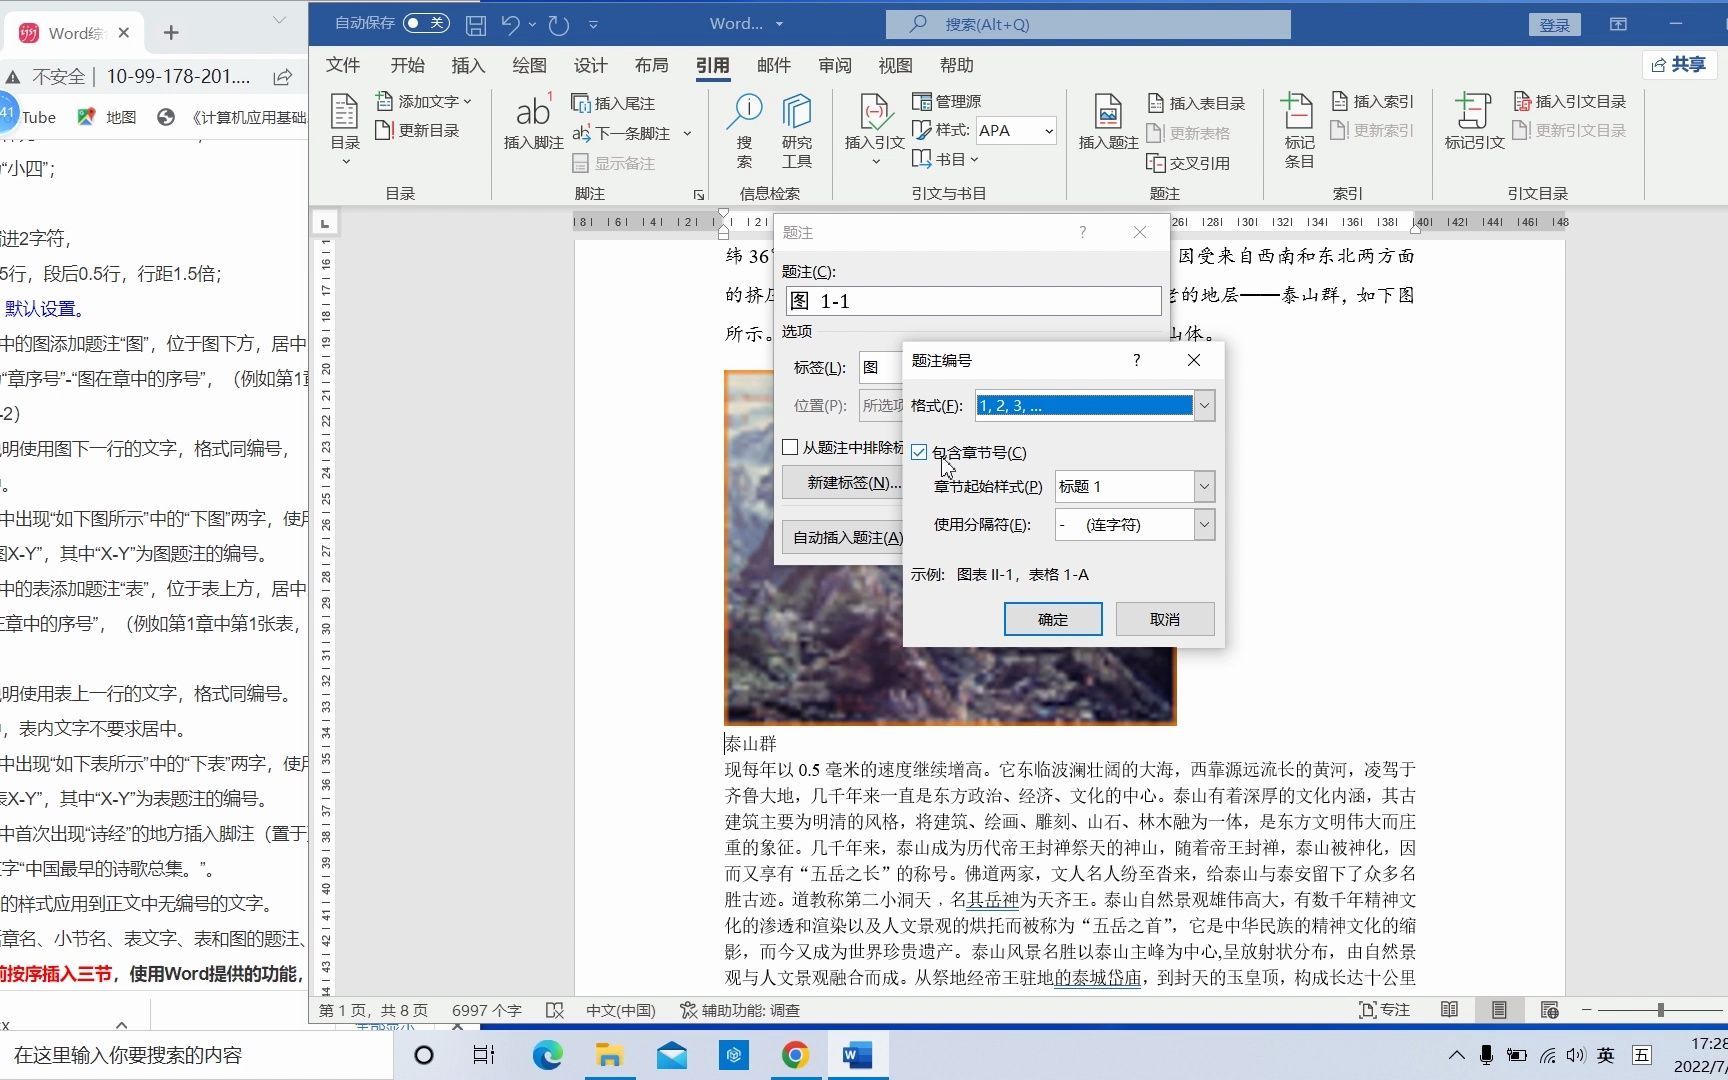Viewport: 1728px width, 1080px height.
Task: Open a new browser tab with plus
Action: point(171,33)
